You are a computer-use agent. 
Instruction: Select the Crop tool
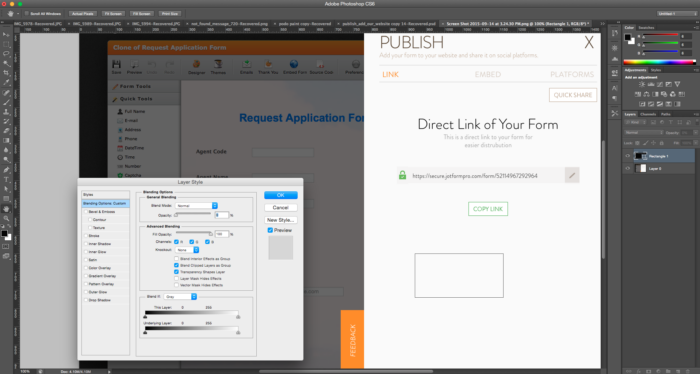[6, 73]
